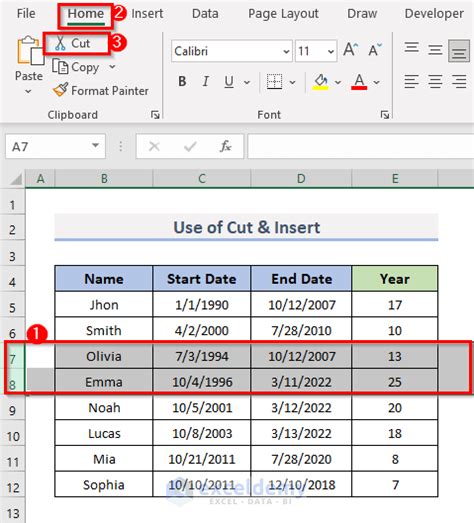Expand the Name Box dropdown arrow
The height and width of the screenshot is (523, 474).
coord(95,146)
